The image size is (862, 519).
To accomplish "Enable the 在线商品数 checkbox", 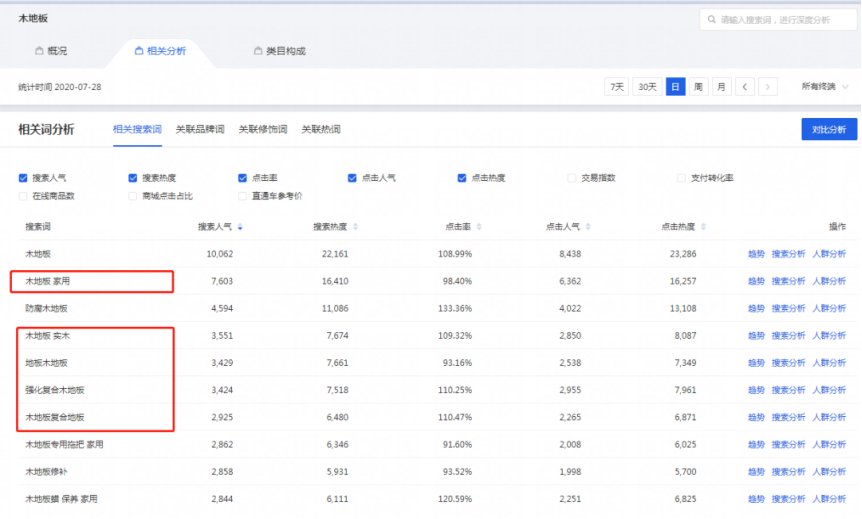I will [23, 196].
